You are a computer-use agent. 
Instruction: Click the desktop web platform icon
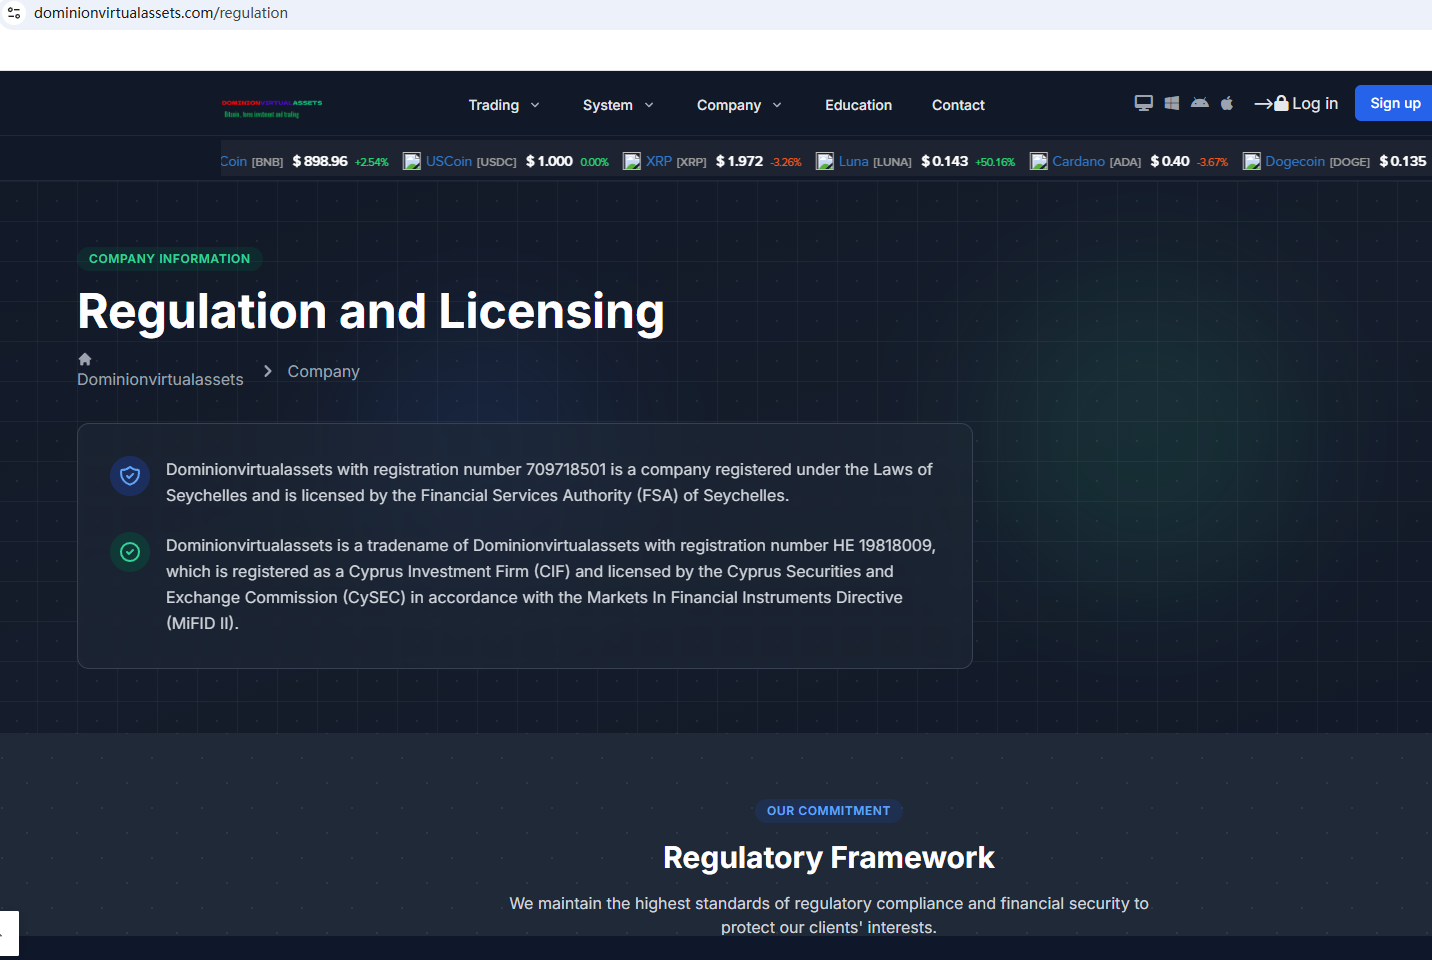tap(1143, 103)
